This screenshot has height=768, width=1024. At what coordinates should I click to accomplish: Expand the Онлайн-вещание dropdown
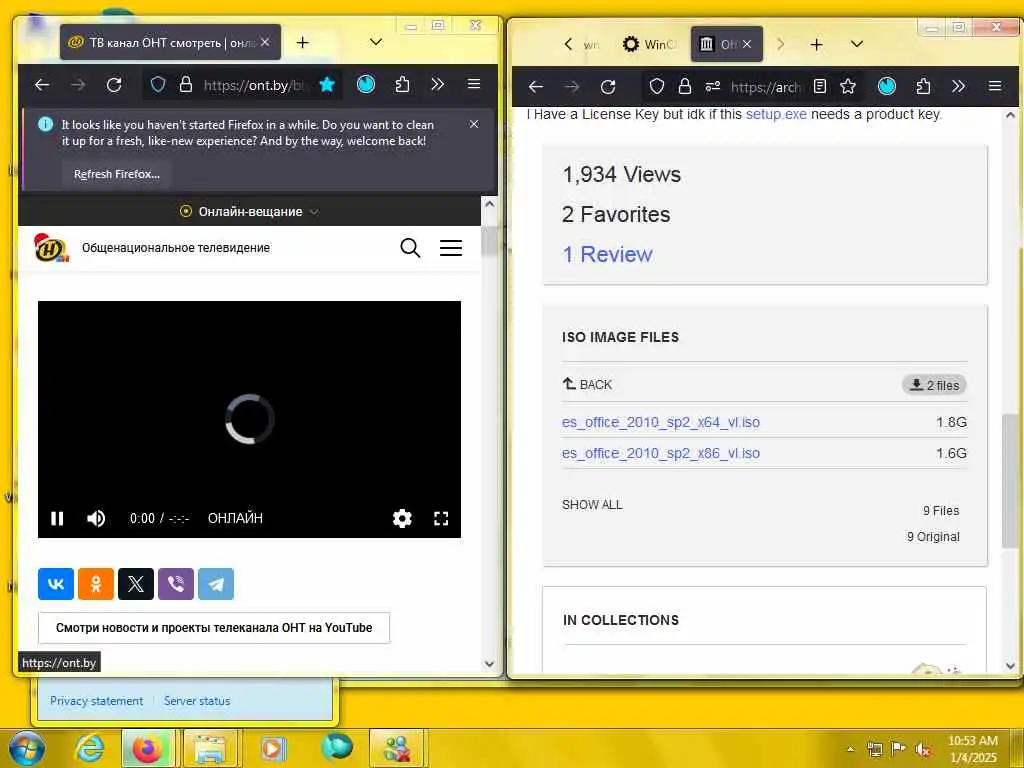[250, 212]
